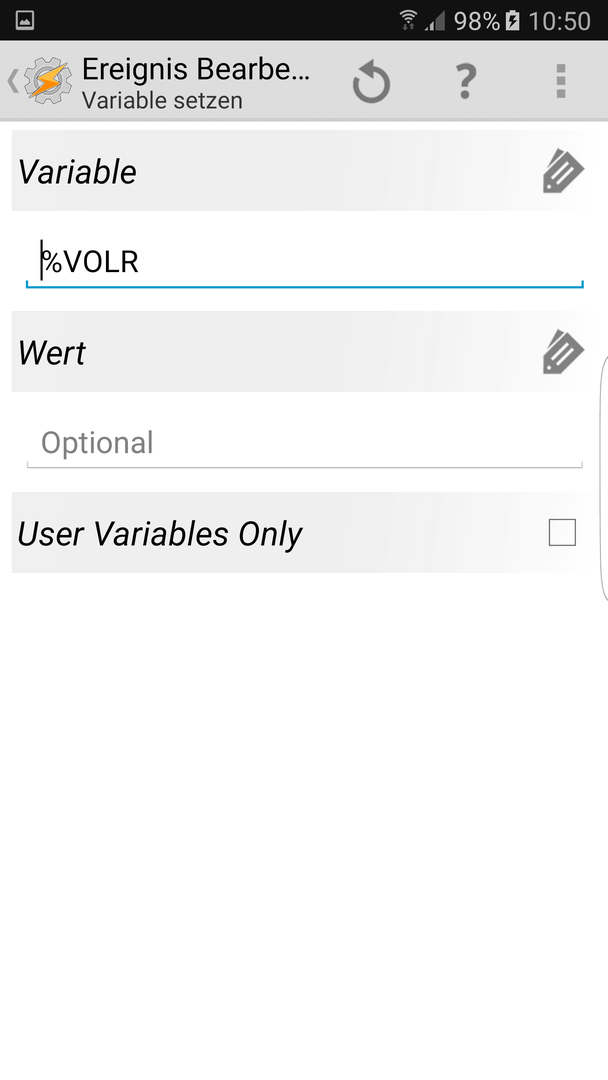This screenshot has width=608, height=1080.
Task: Tap the Optional value input field
Action: 304,443
